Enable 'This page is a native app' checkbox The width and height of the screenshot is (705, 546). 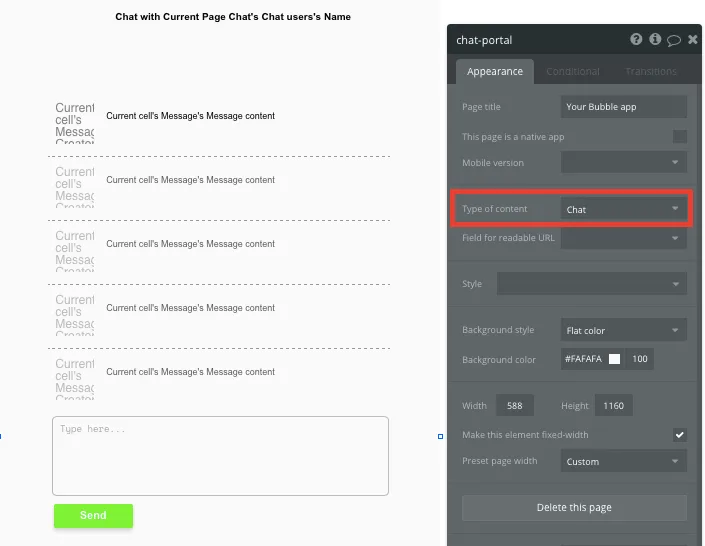click(x=679, y=136)
